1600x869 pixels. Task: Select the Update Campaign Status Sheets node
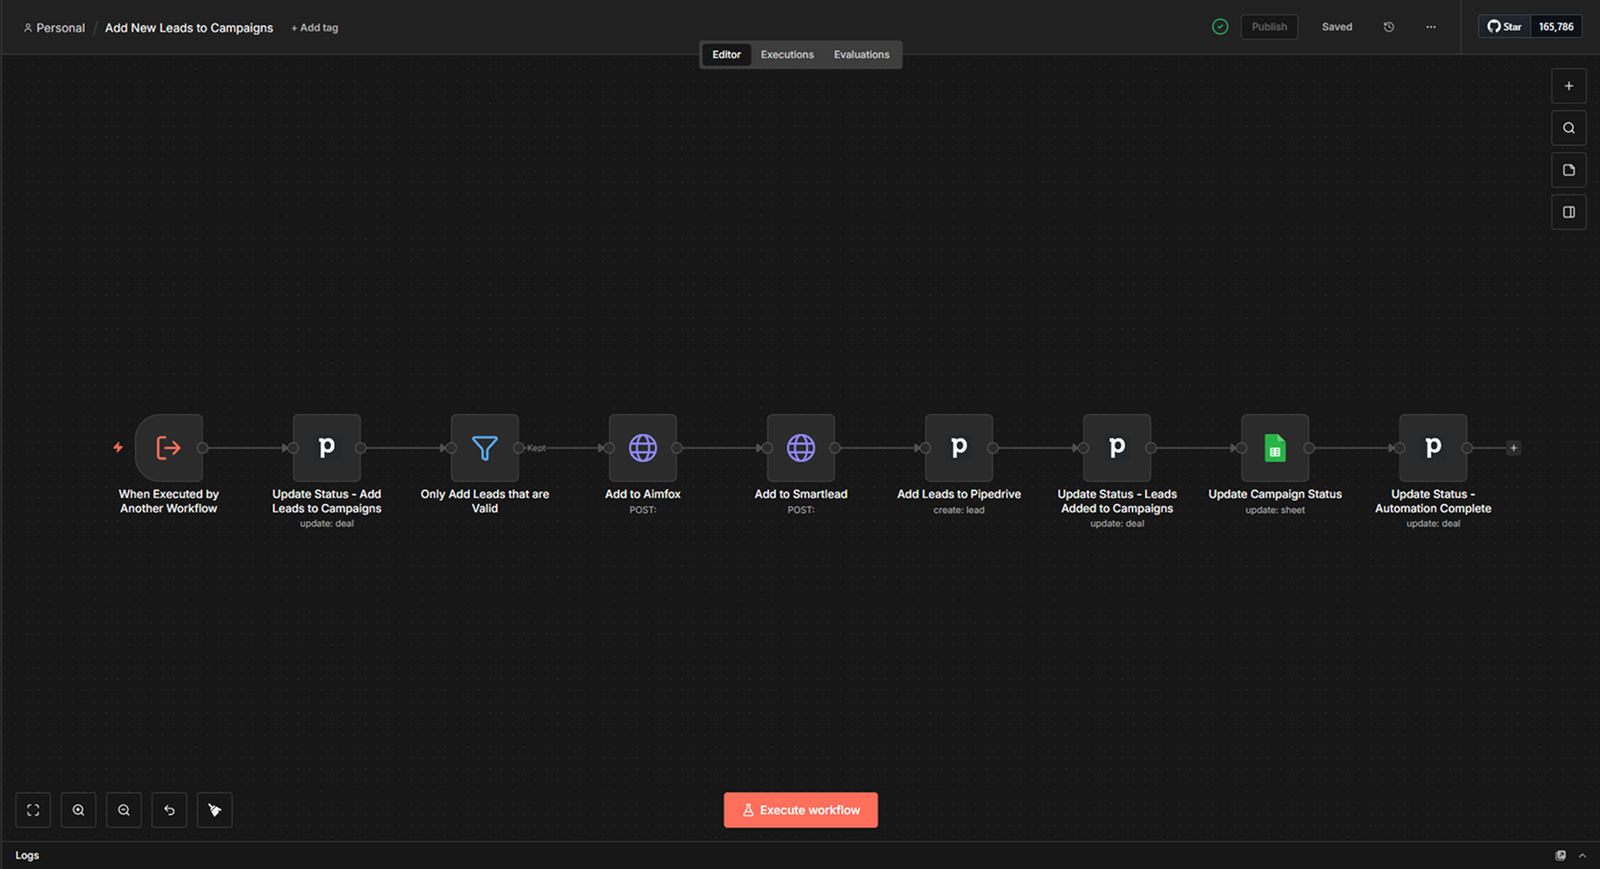pos(1274,448)
